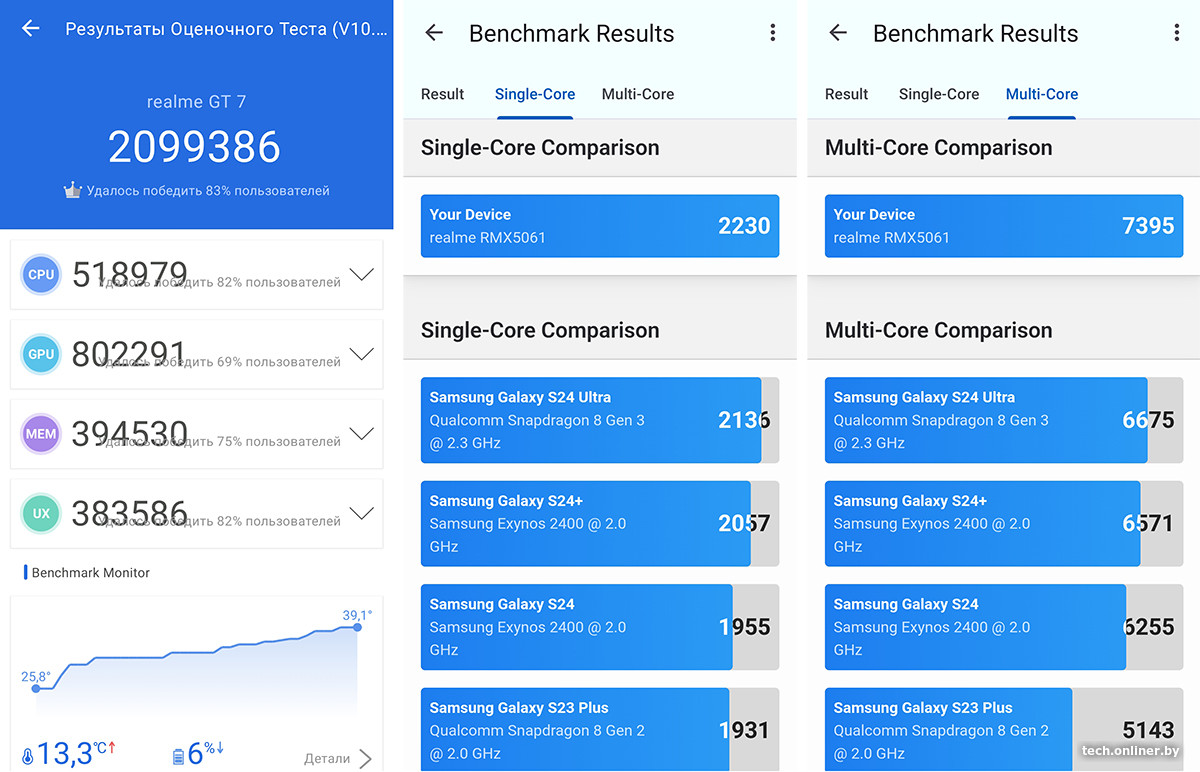Select Single-Core tab in the right screen
The image size is (1200, 772).
point(939,94)
